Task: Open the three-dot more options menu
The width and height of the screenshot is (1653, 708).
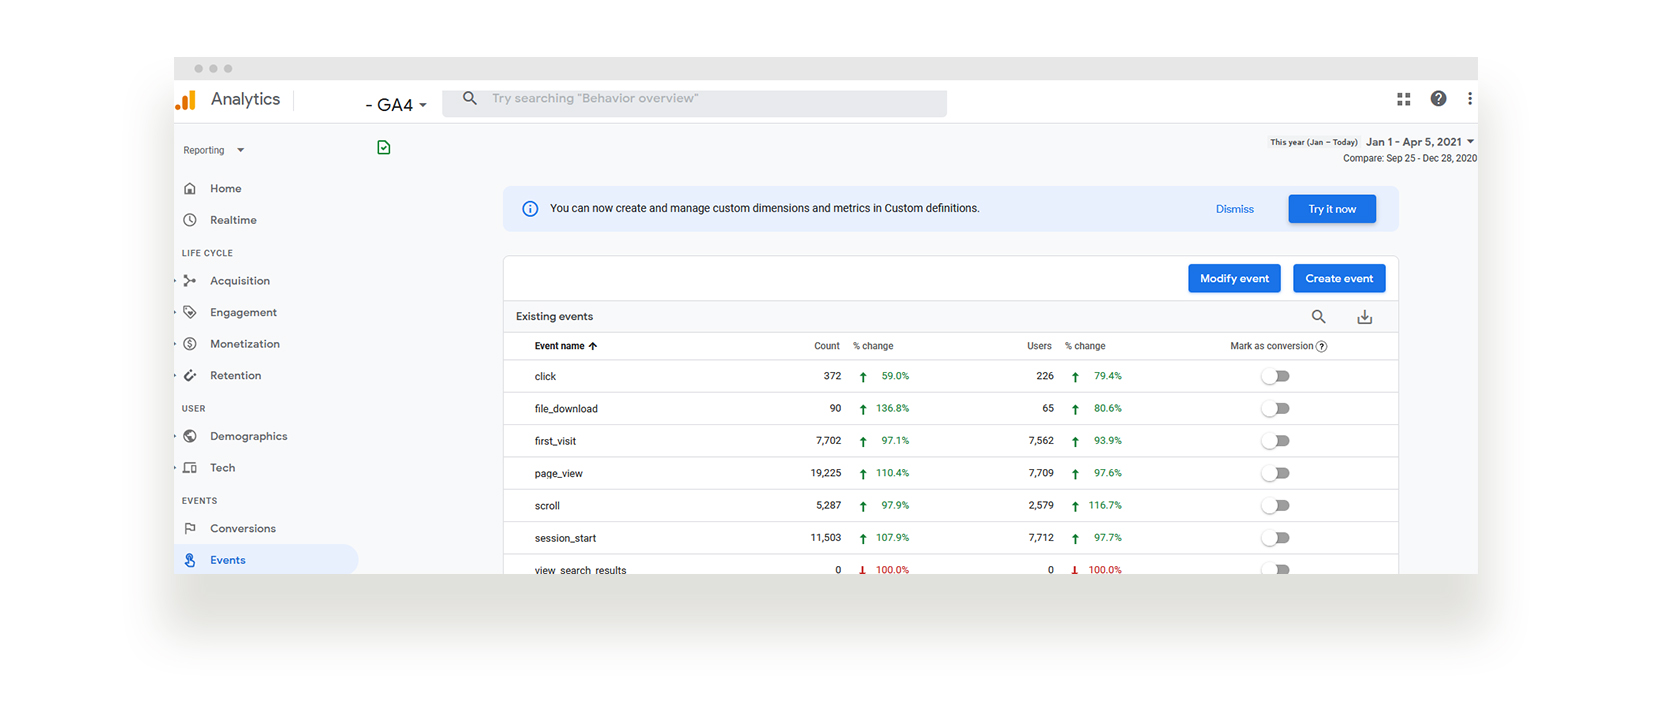Action: [1469, 98]
